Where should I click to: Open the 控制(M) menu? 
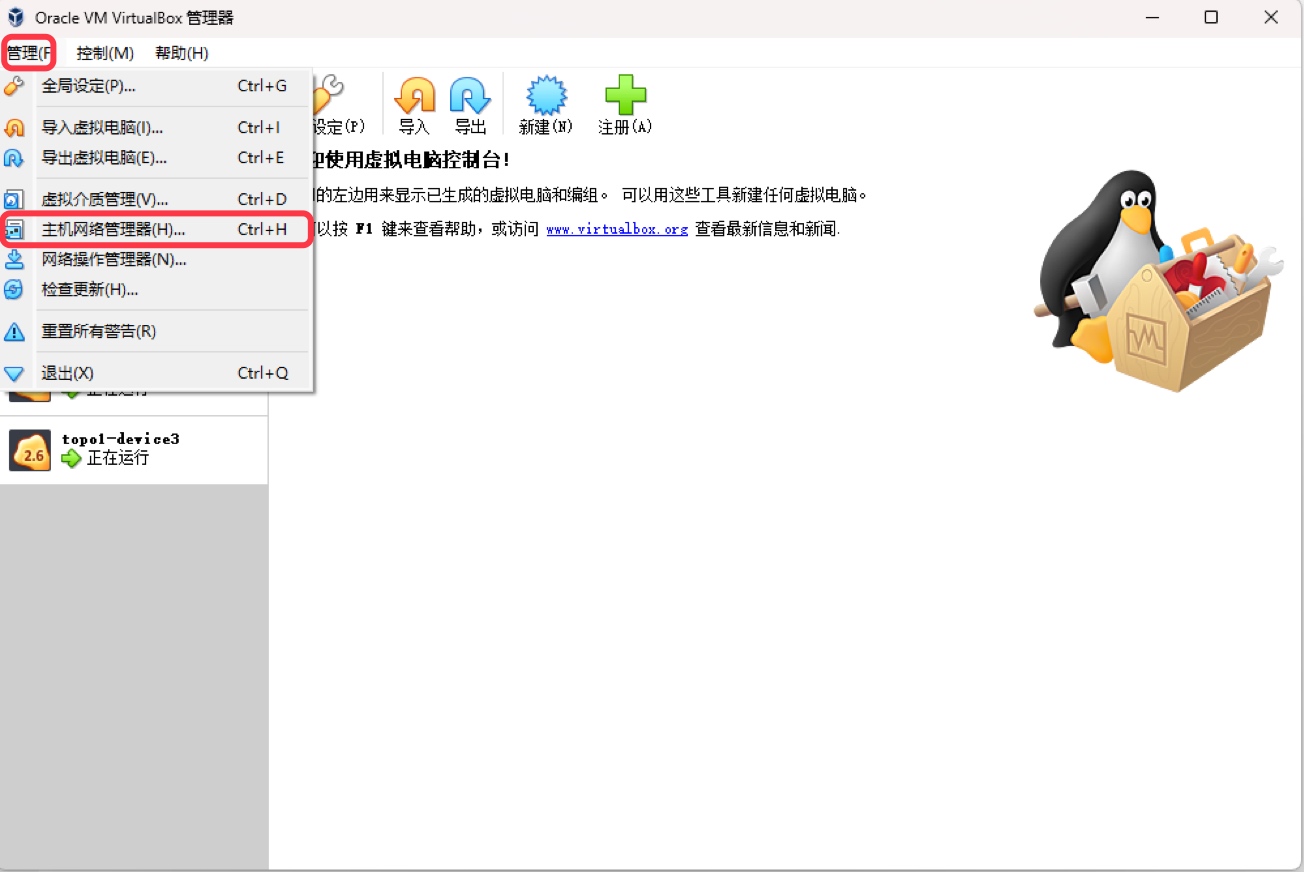pyautogui.click(x=105, y=53)
